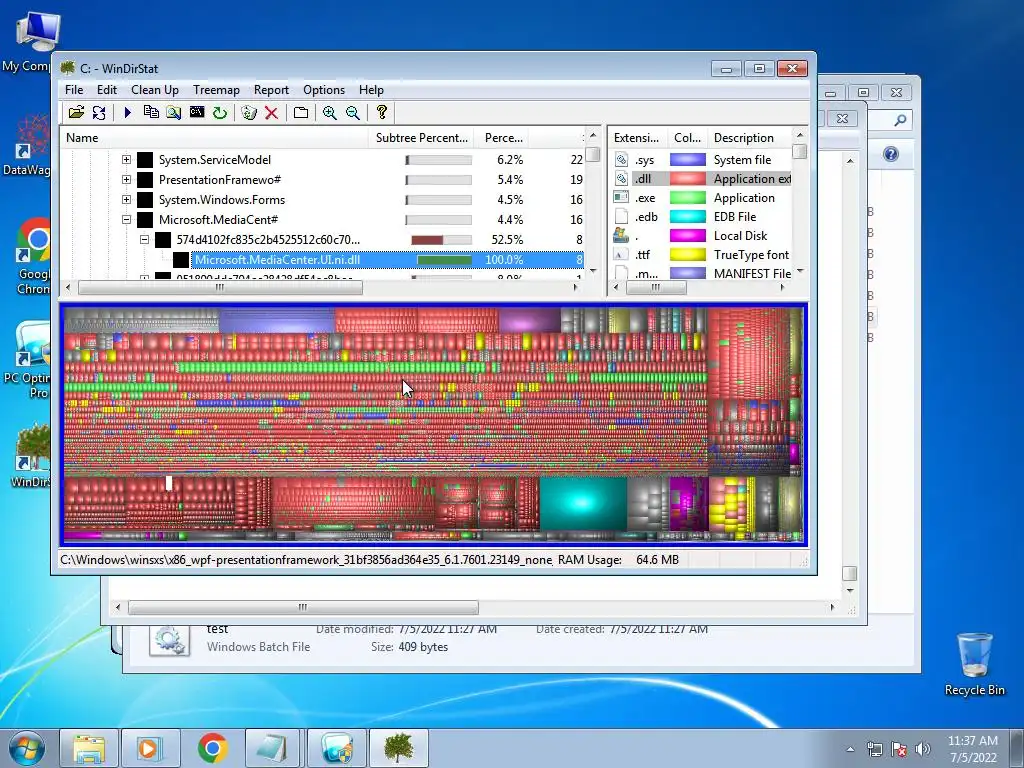Image resolution: width=1024 pixels, height=768 pixels.
Task: Click the Extension column header
Action: [x=636, y=138]
